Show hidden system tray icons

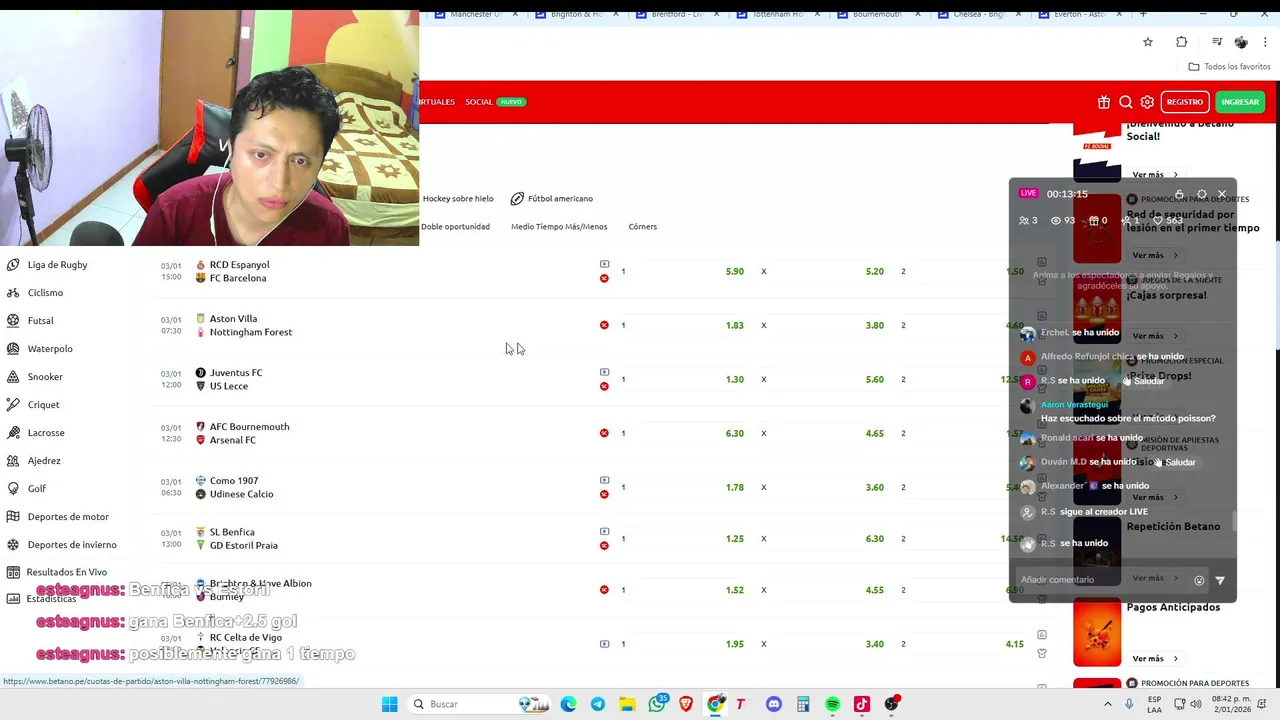1108,704
